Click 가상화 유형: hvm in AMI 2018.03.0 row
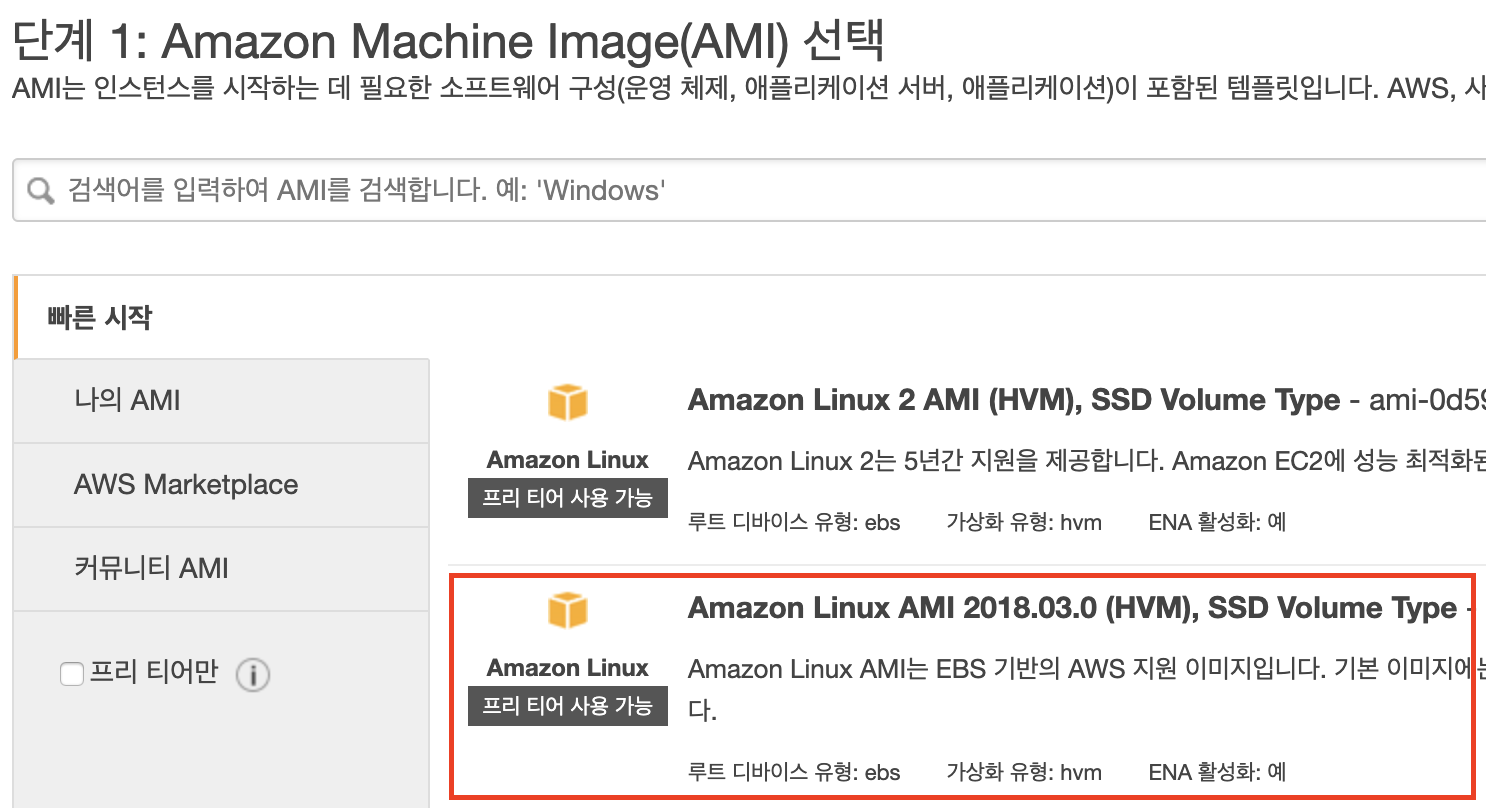This screenshot has height=808, width=1486. [x=1024, y=772]
